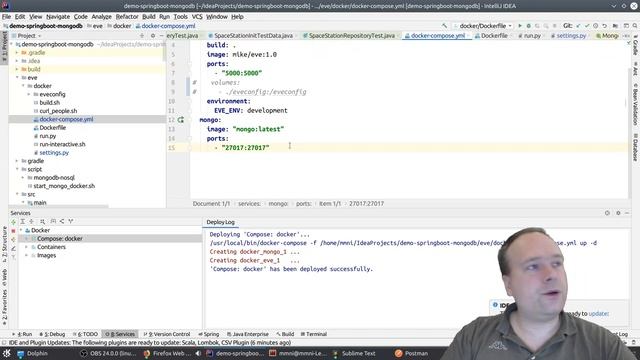Start debugging with the bug icon

[529, 26]
